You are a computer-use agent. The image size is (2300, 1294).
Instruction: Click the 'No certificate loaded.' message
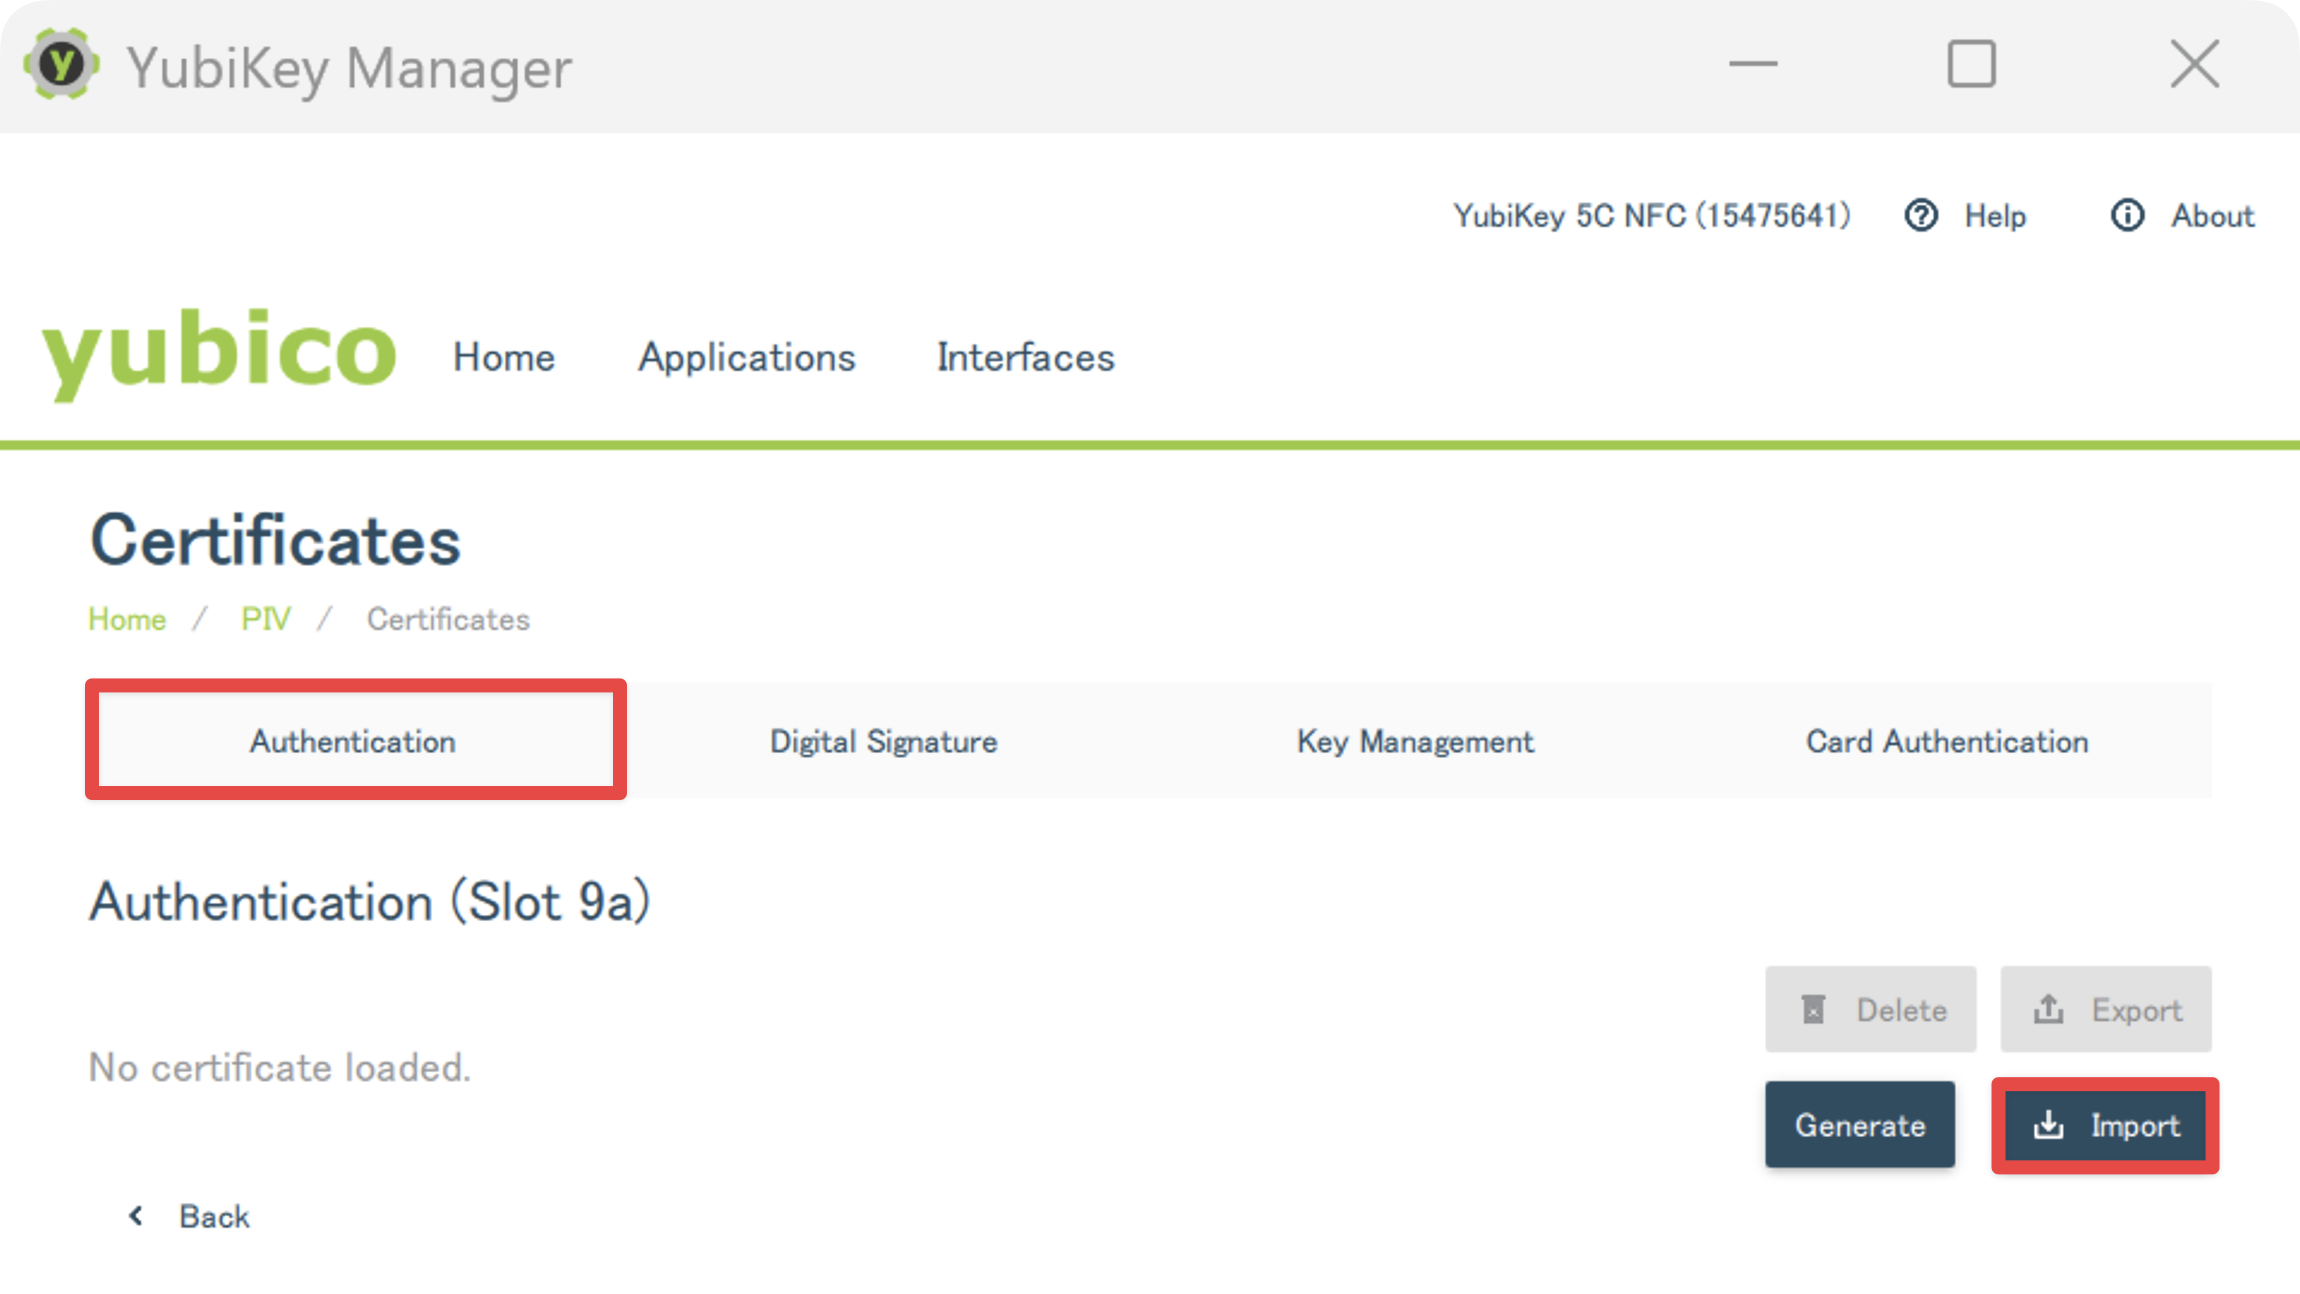(279, 1067)
